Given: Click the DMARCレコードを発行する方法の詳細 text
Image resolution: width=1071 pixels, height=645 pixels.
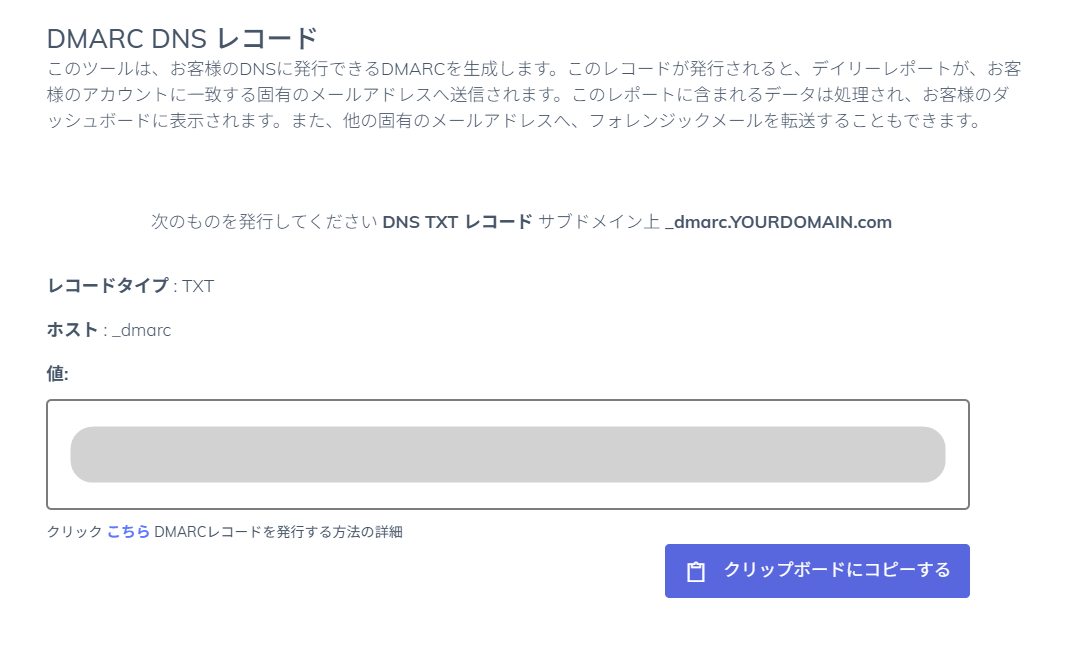Looking at the screenshot, I should (278, 532).
